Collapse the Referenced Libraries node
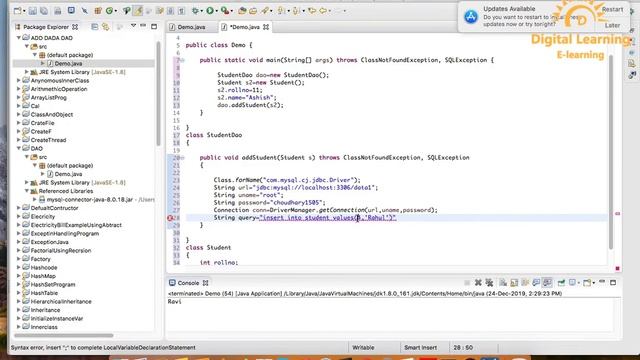The image size is (640, 360). pyautogui.click(x=27, y=191)
